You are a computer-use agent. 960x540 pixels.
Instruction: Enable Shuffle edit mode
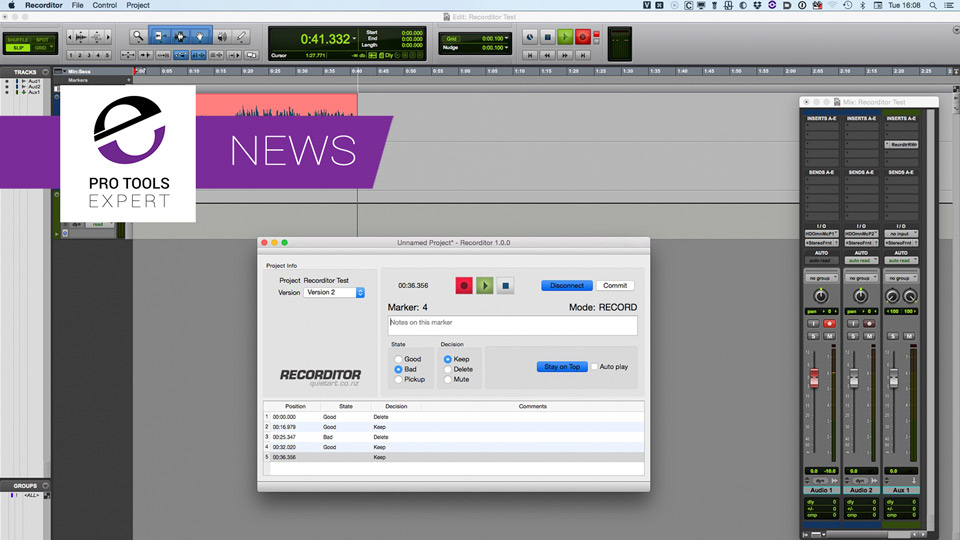click(18, 40)
